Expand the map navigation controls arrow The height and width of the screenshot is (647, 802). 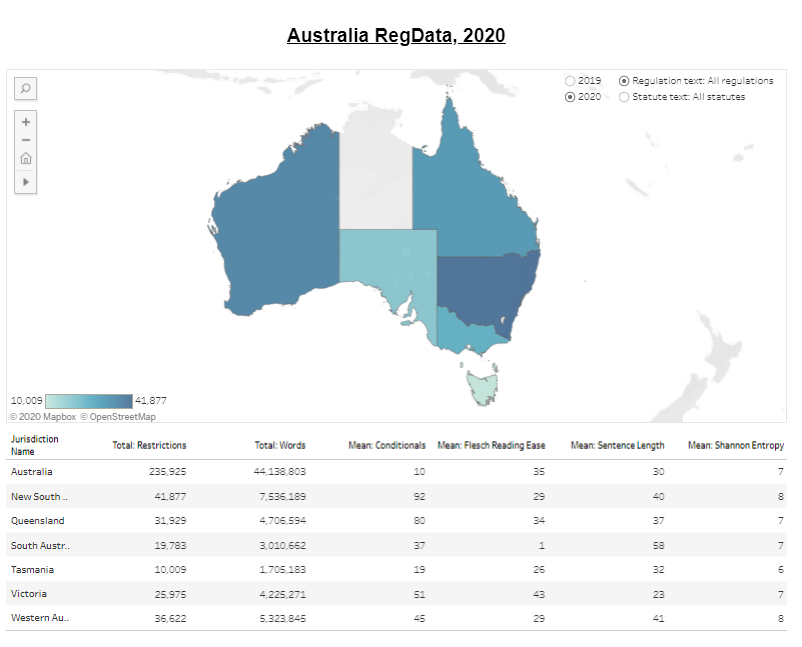tap(24, 182)
